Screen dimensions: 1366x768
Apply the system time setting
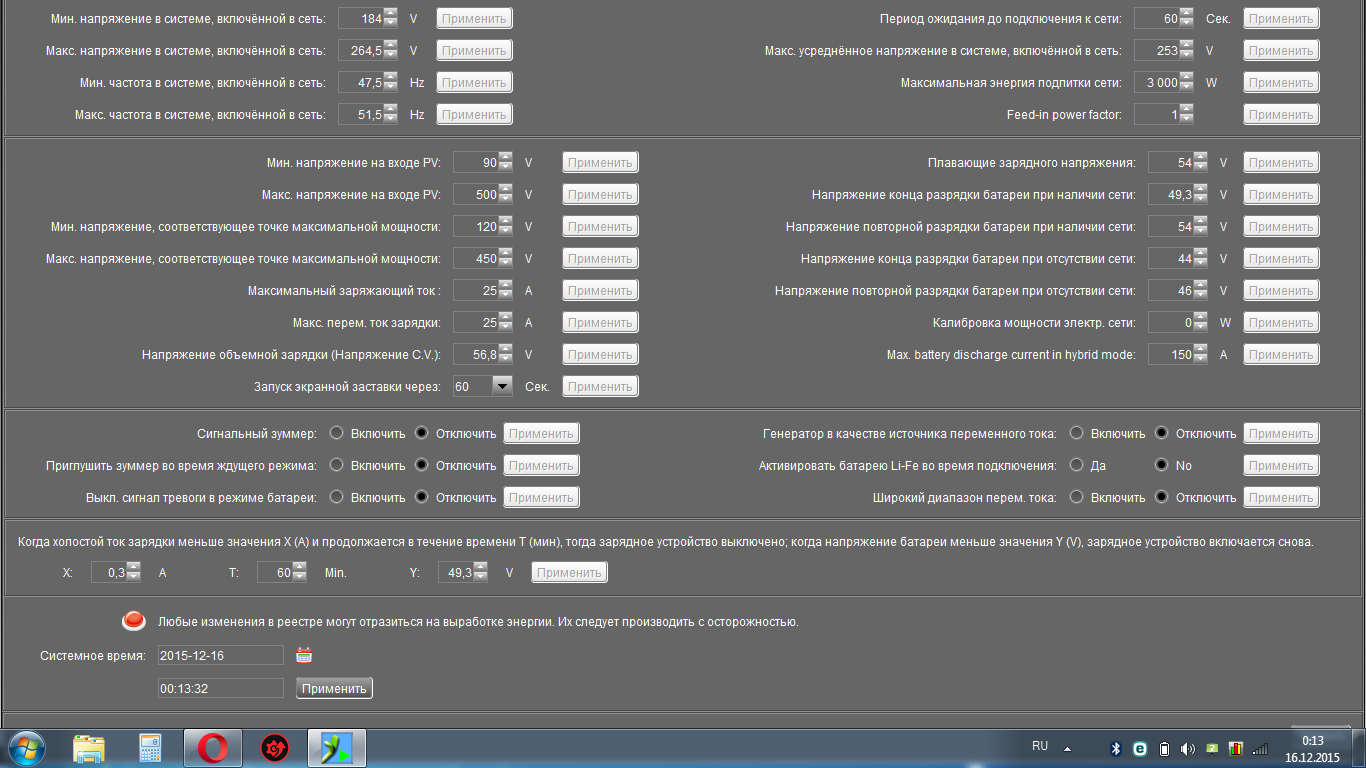(x=334, y=688)
